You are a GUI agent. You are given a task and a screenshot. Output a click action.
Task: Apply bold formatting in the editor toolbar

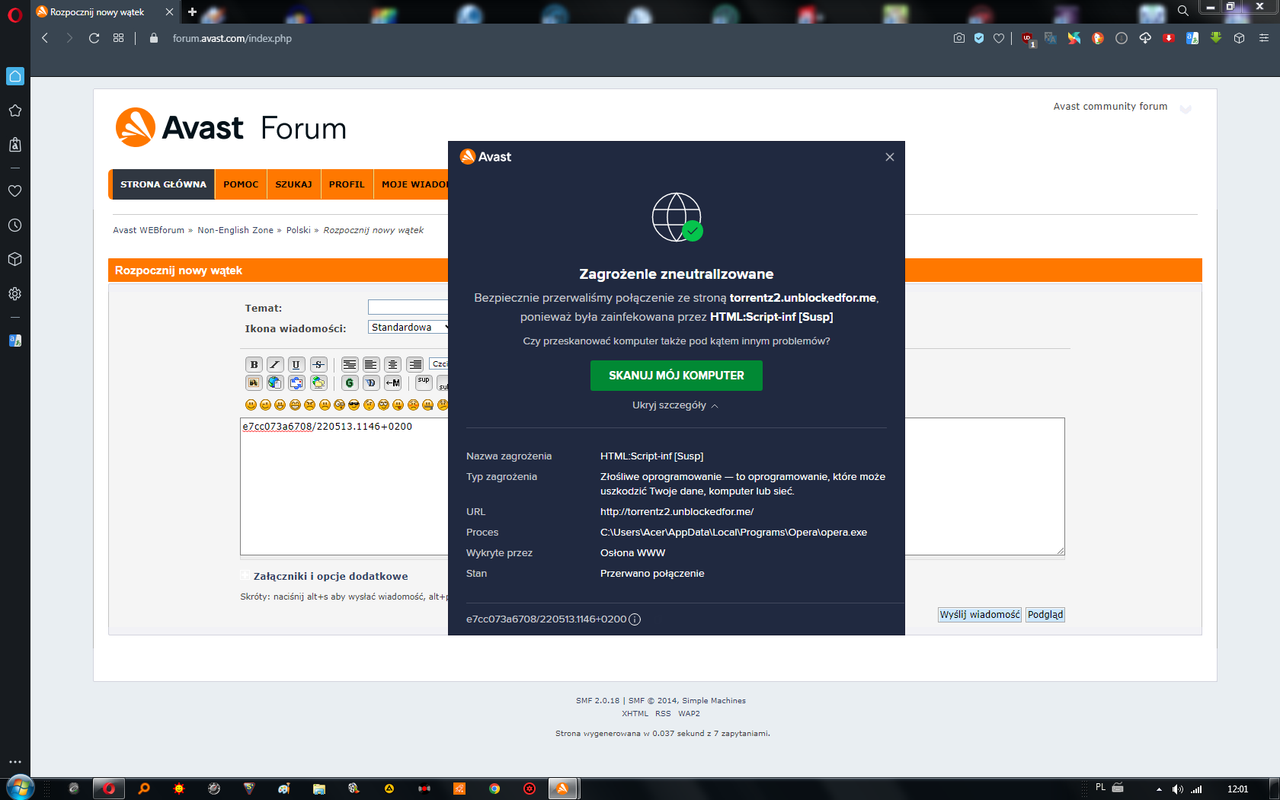pyautogui.click(x=254, y=364)
